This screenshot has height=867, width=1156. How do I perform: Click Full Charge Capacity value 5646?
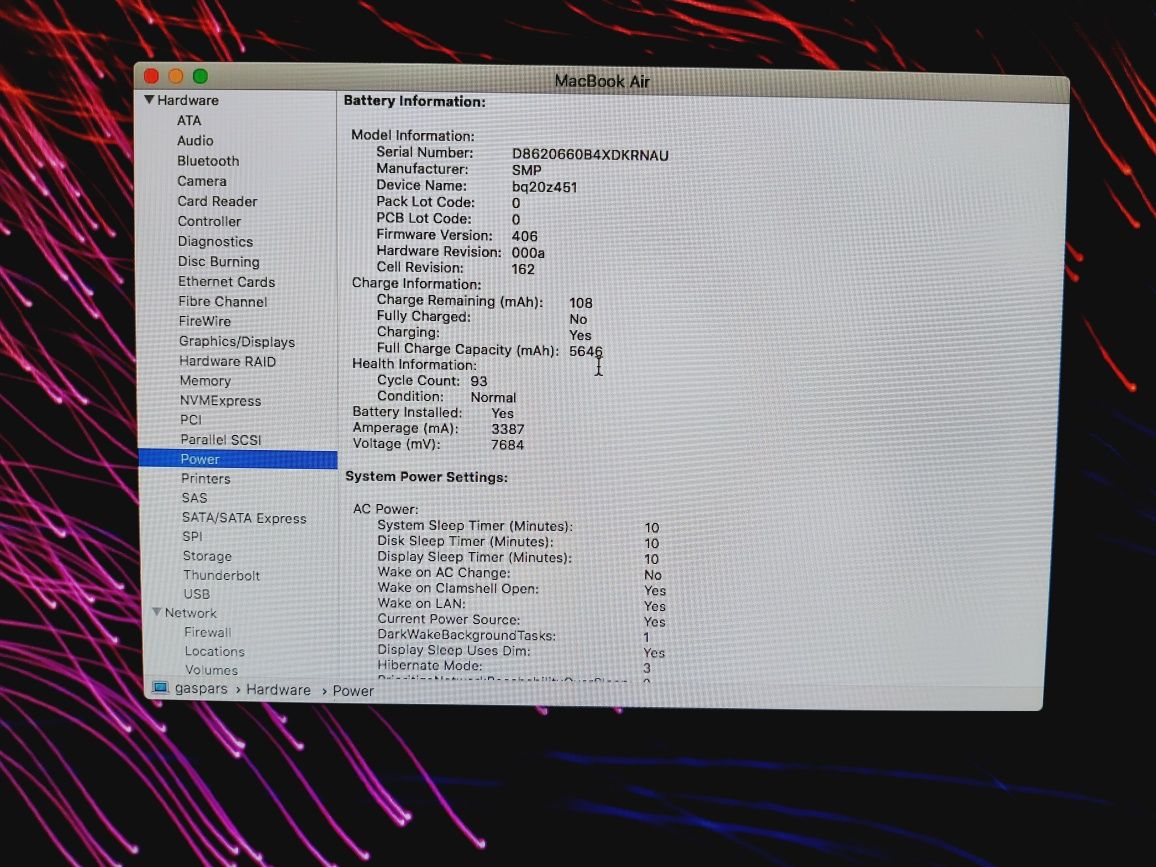click(x=585, y=351)
